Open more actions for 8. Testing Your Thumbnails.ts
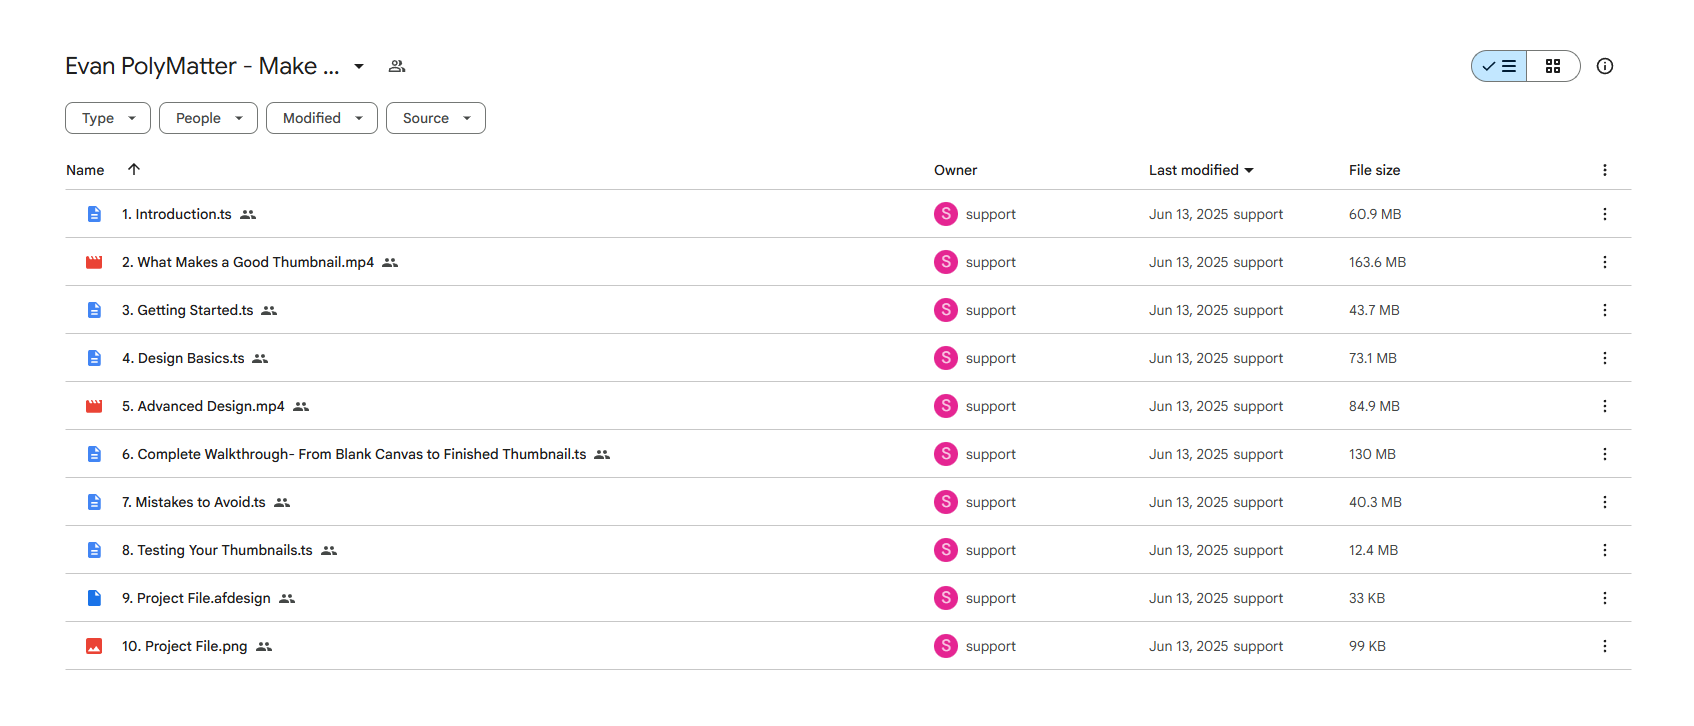The height and width of the screenshot is (726, 1694). 1605,550
